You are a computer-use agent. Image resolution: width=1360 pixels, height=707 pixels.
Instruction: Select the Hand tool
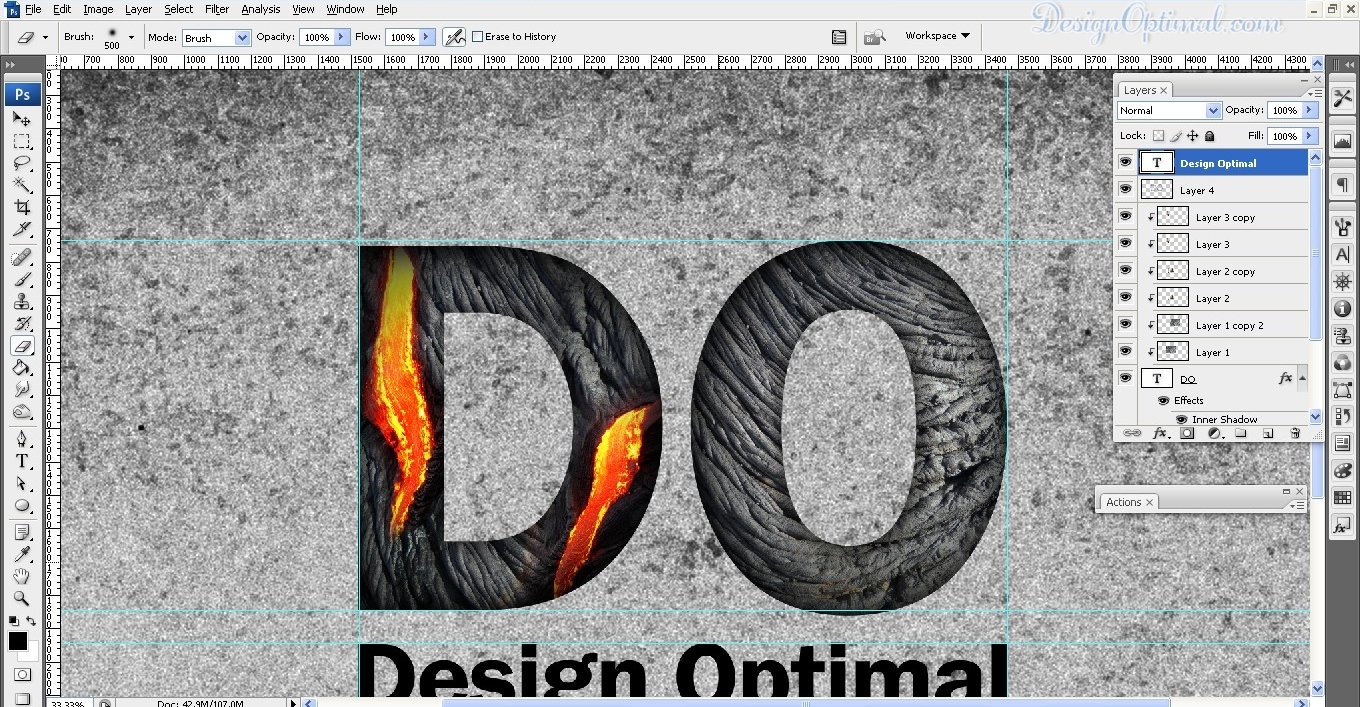tap(22, 577)
